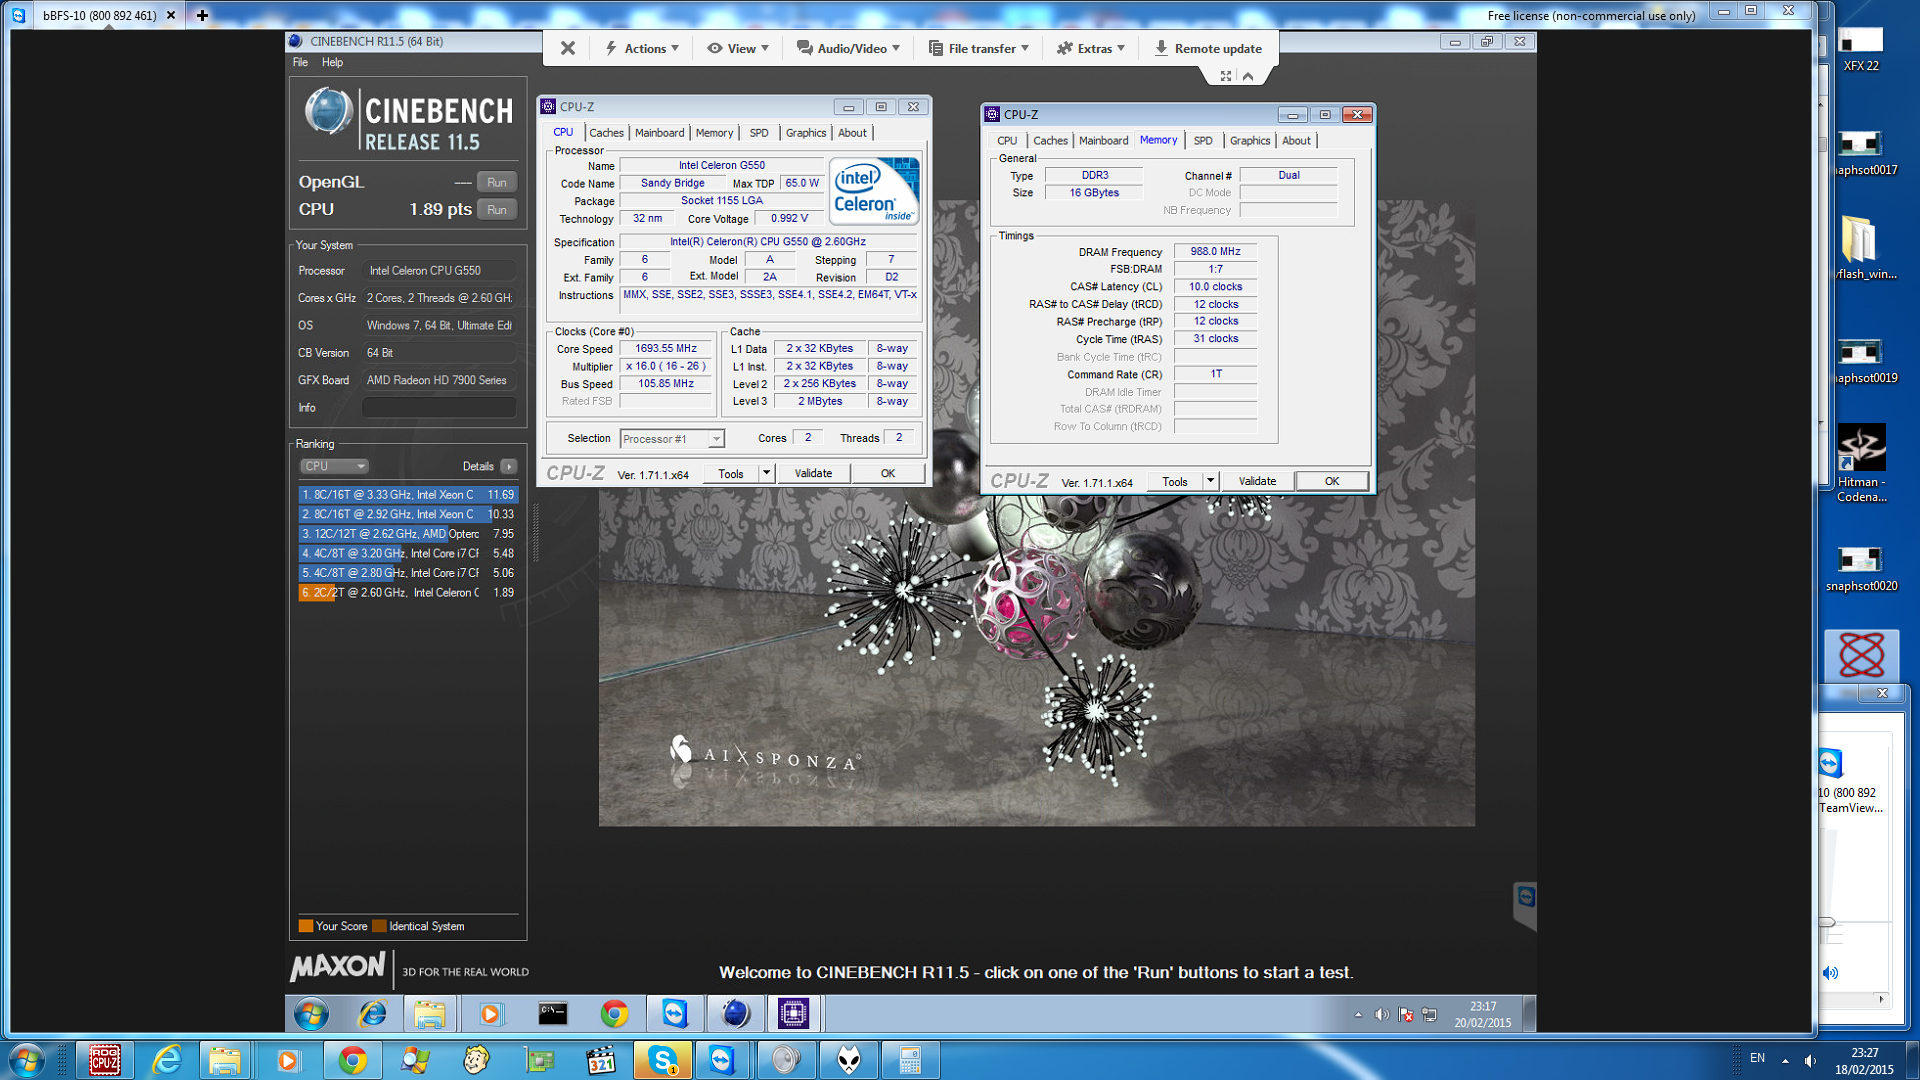Image resolution: width=1920 pixels, height=1080 pixels.
Task: Run the CPU benchmark in Cinebench
Action: click(x=497, y=210)
